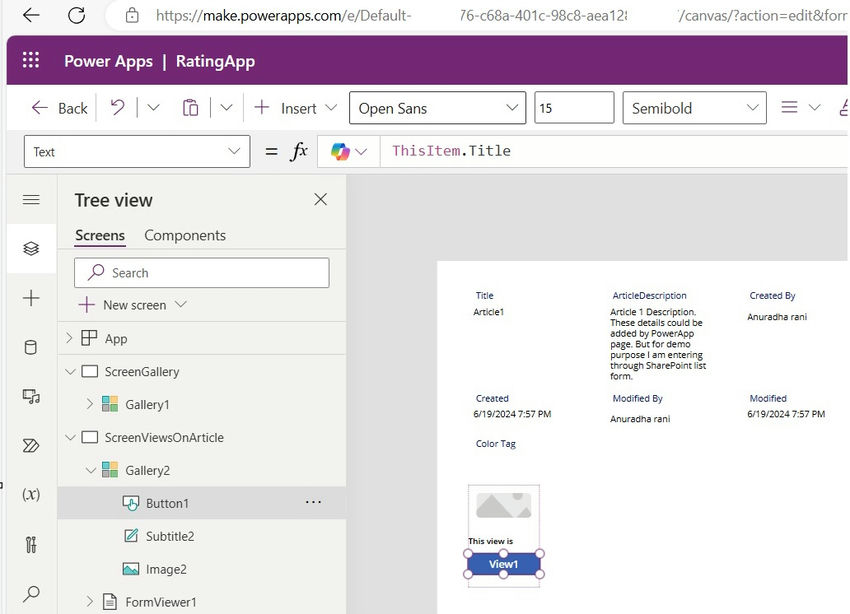The height and width of the screenshot is (614, 850).
Task: Open the Advanced tools icon in left rail
Action: pos(31,544)
